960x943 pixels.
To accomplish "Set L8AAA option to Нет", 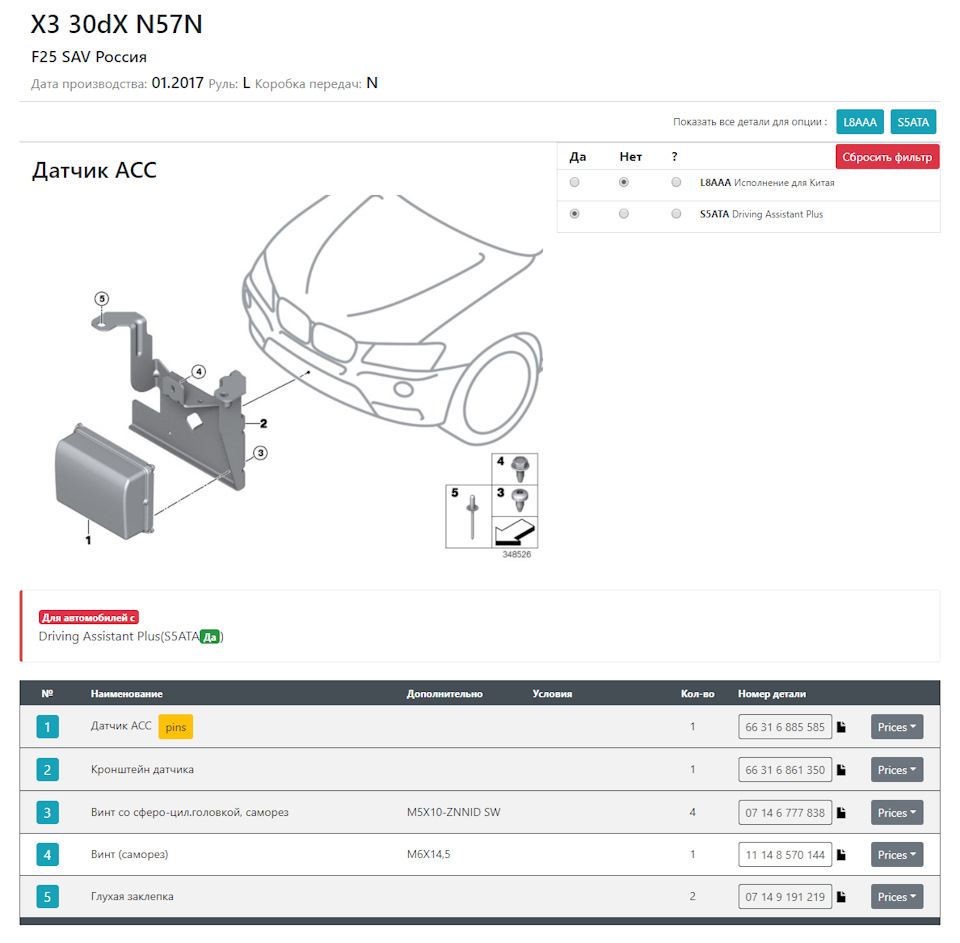I will (x=623, y=182).
